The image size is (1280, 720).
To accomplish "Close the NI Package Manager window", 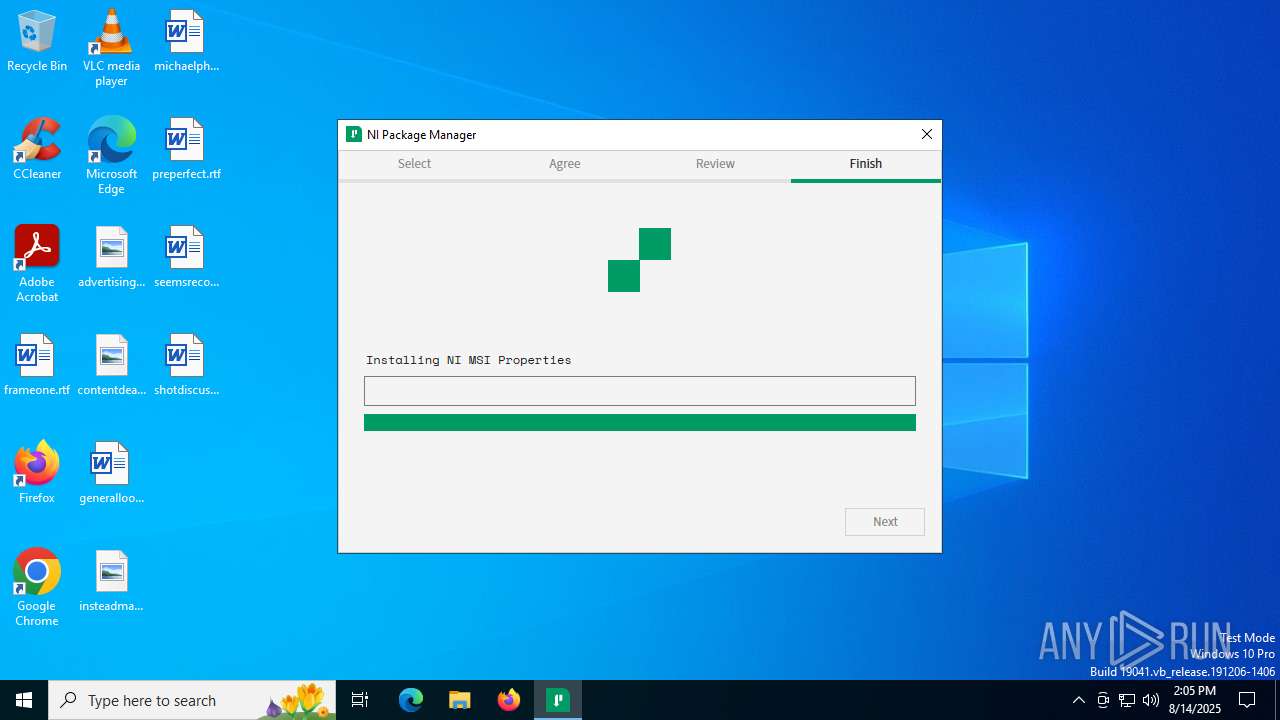I will tap(927, 134).
